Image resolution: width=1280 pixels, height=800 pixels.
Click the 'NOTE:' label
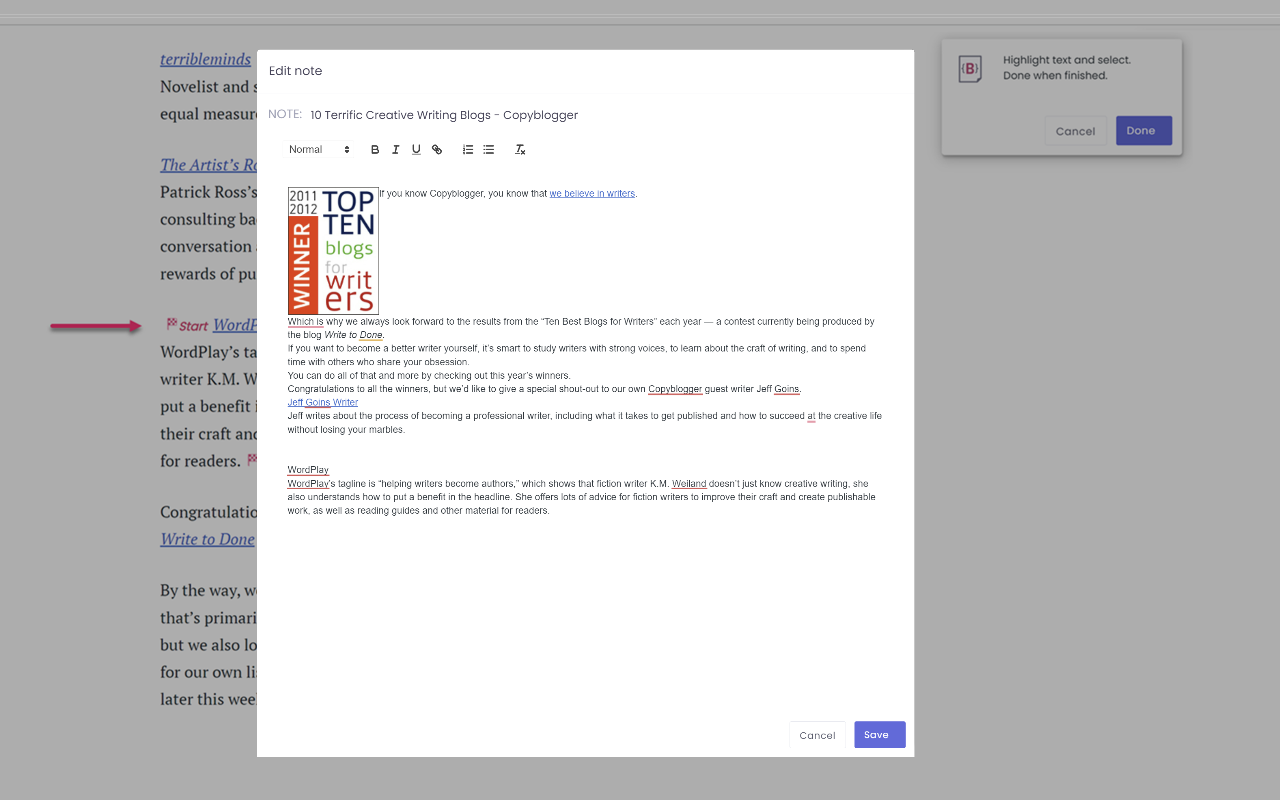pos(285,115)
